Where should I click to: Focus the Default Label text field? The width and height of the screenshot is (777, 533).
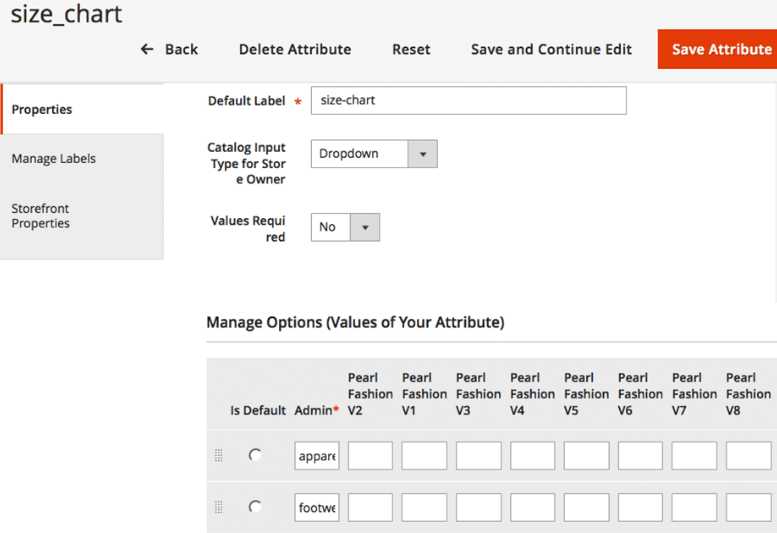(x=468, y=101)
